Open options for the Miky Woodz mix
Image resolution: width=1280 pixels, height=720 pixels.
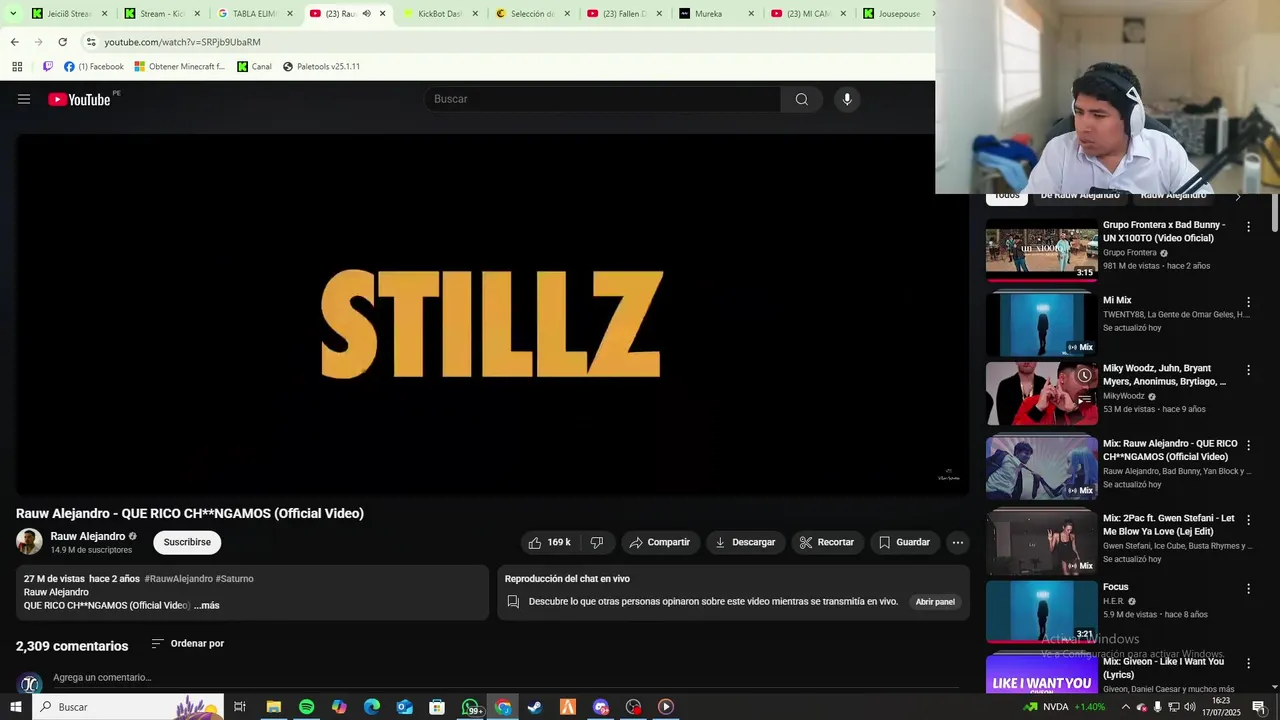tap(1248, 370)
